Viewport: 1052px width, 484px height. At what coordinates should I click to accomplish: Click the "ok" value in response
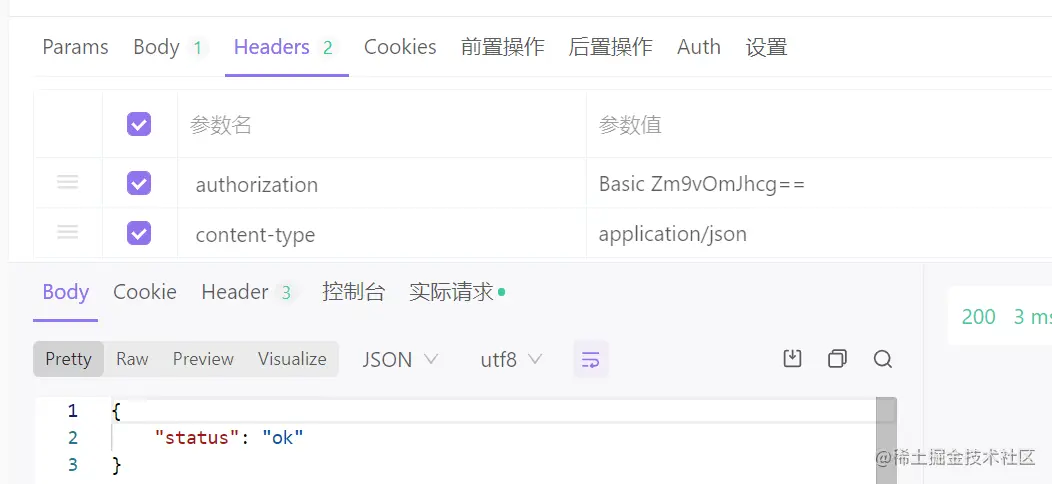coord(282,438)
